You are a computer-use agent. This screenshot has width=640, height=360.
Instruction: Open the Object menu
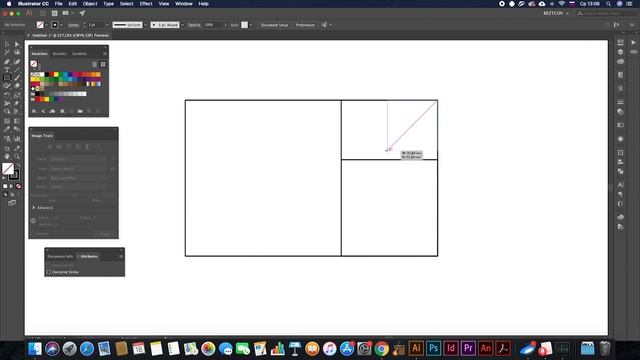90,4
